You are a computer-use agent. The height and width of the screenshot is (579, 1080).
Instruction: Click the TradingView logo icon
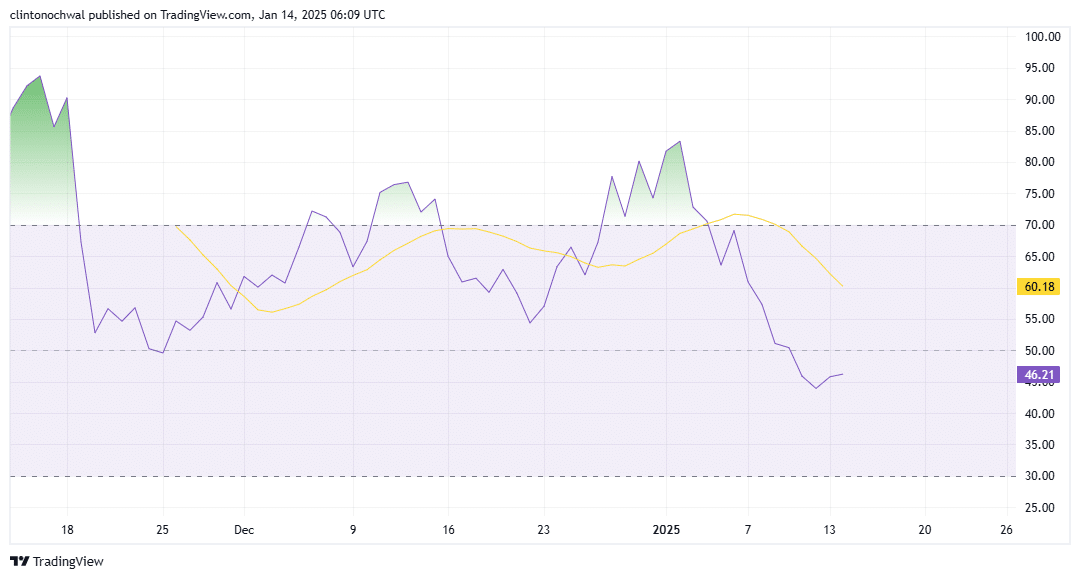(x=19, y=561)
